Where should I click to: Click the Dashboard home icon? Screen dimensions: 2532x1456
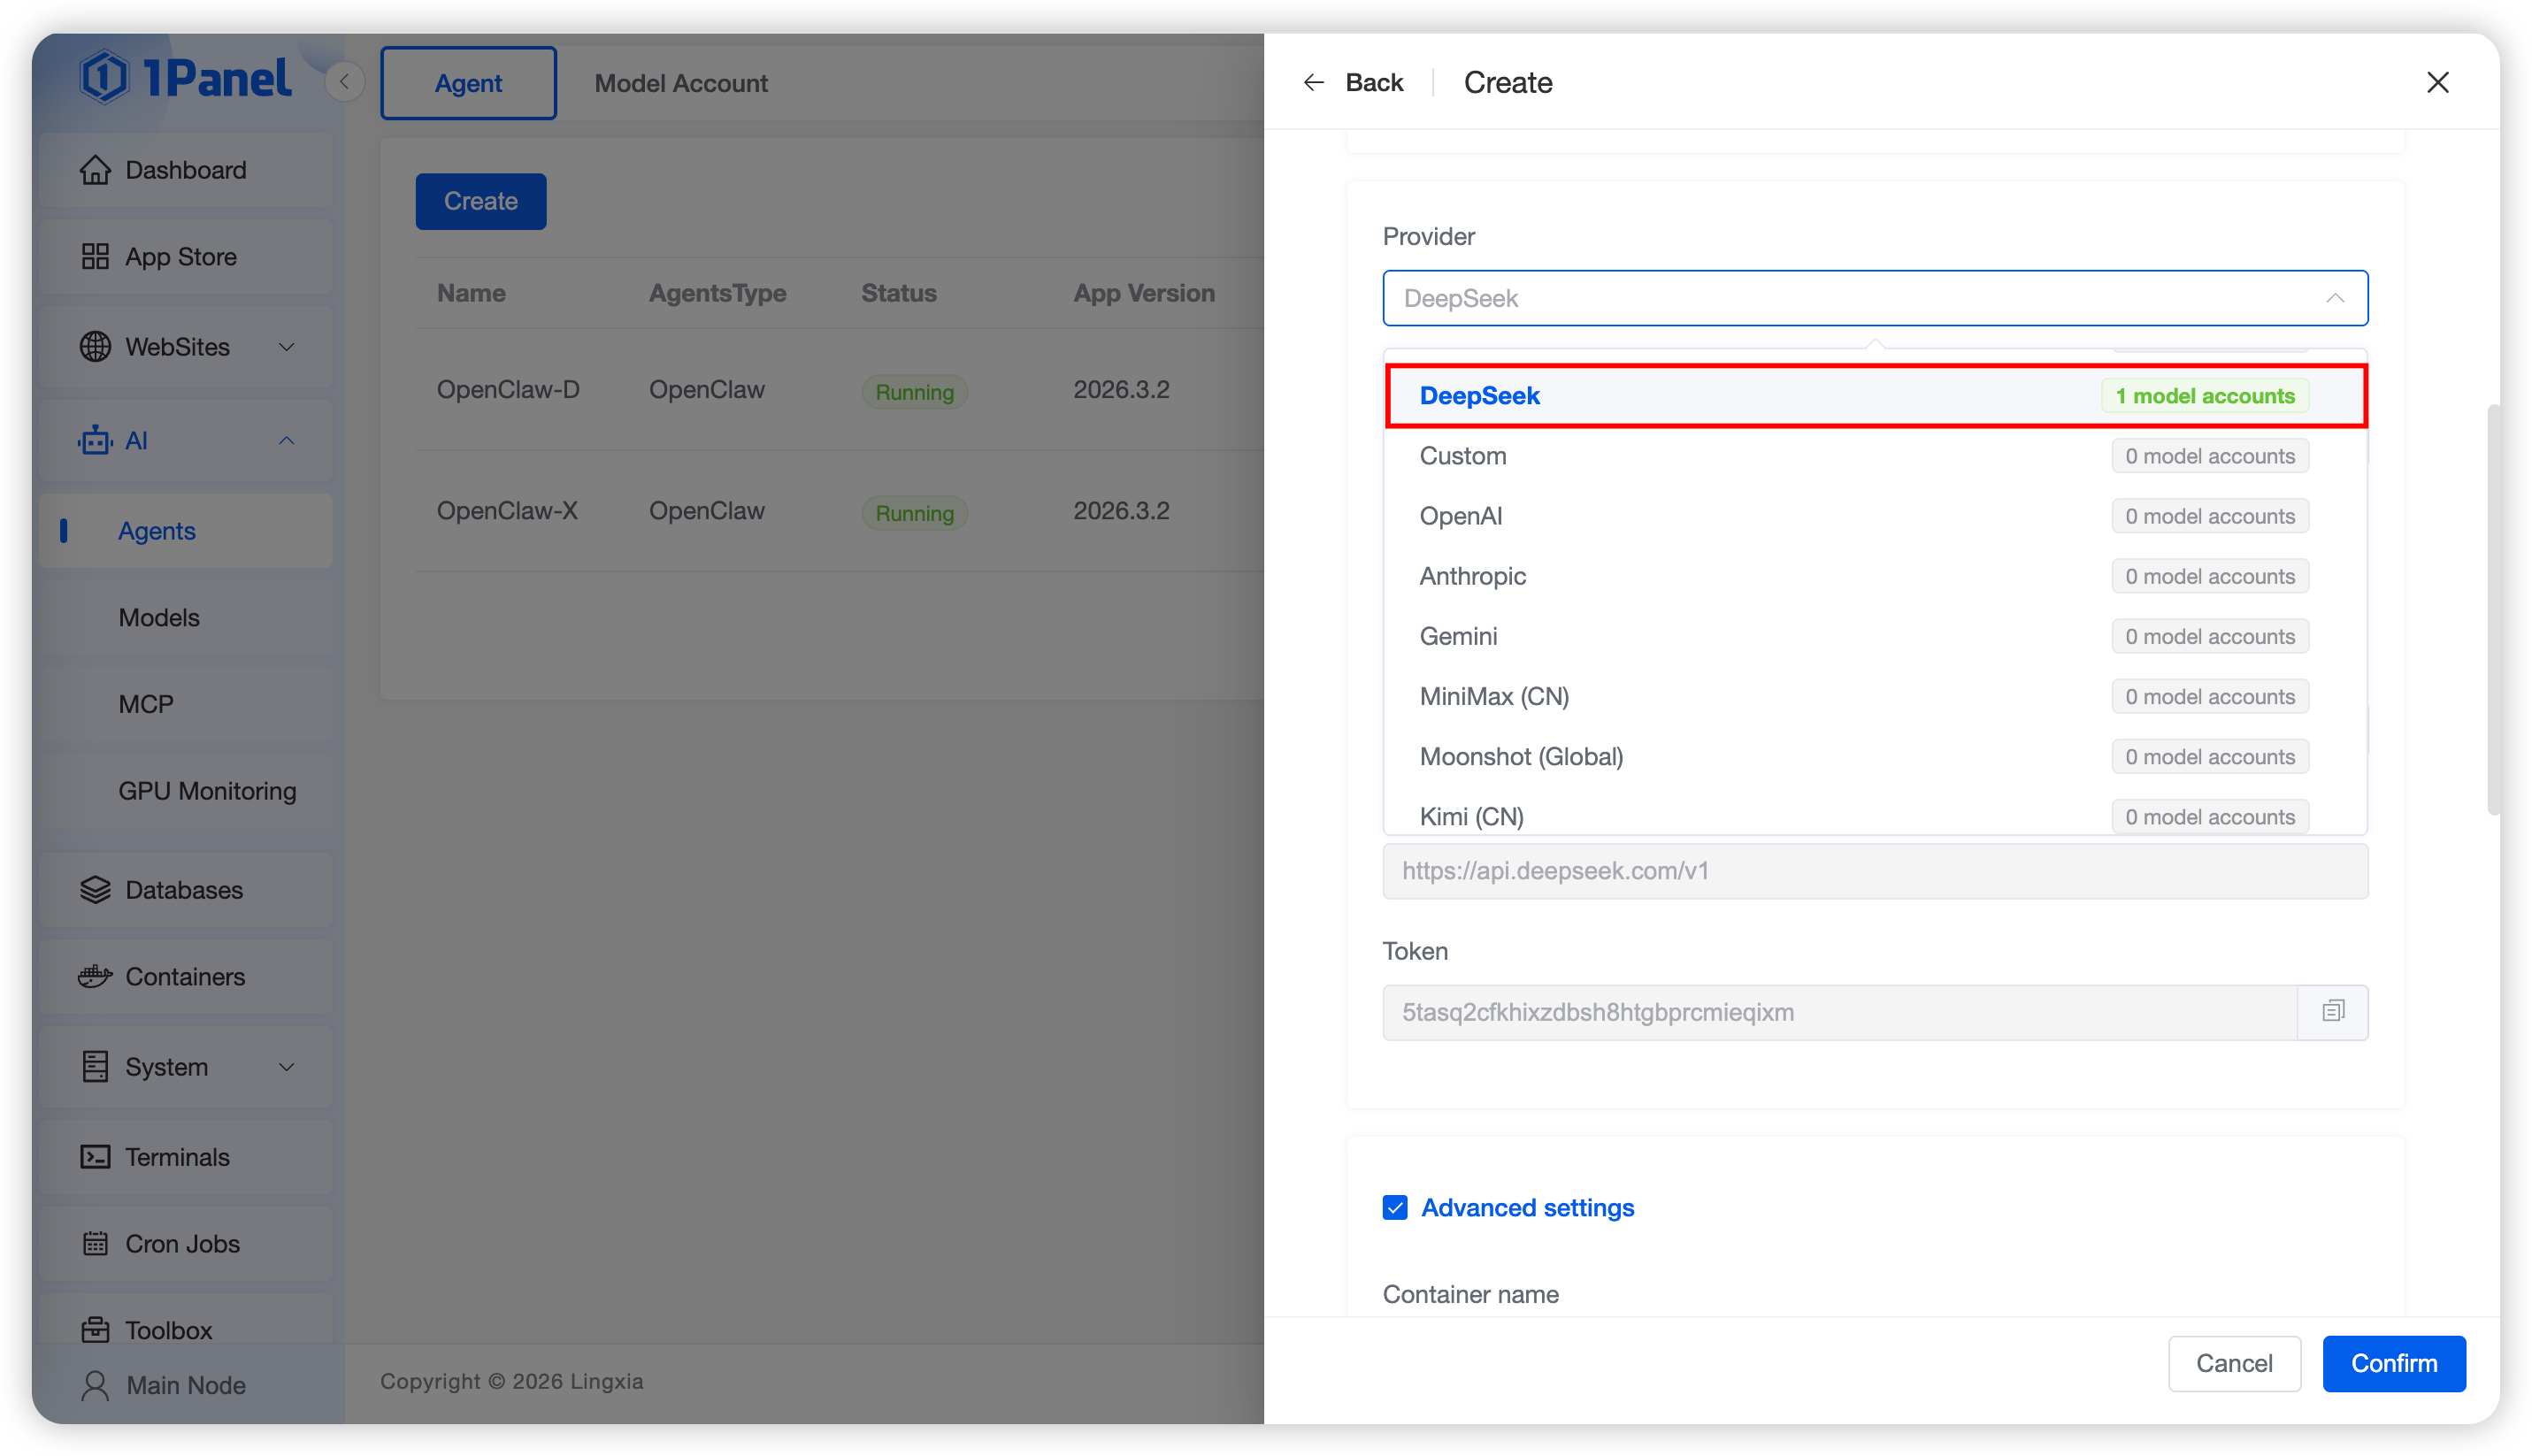[x=95, y=170]
